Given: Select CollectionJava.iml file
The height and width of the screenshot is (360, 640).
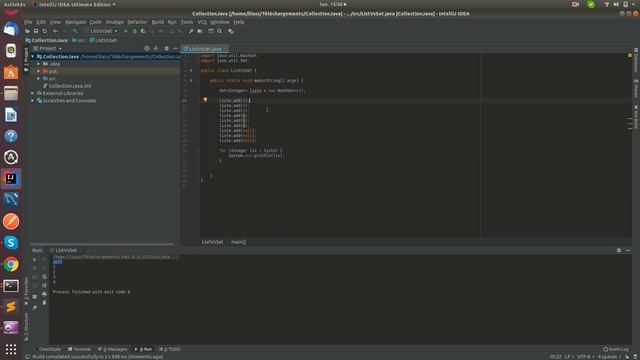Looking at the screenshot, I should coord(67,86).
